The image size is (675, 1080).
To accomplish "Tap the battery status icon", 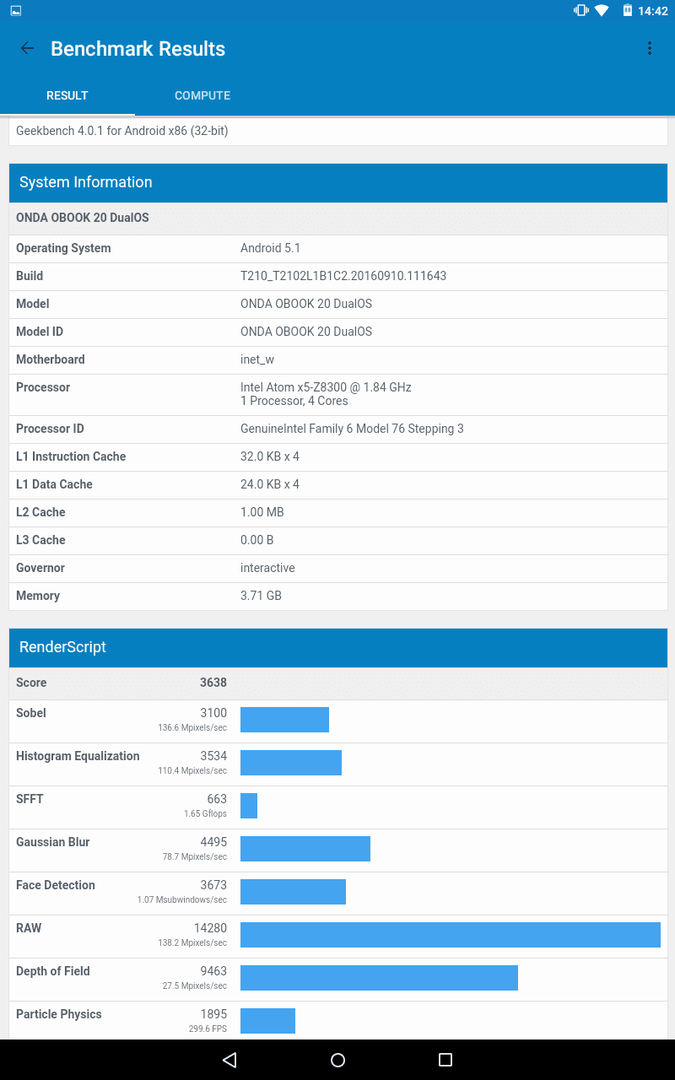I will click(627, 10).
